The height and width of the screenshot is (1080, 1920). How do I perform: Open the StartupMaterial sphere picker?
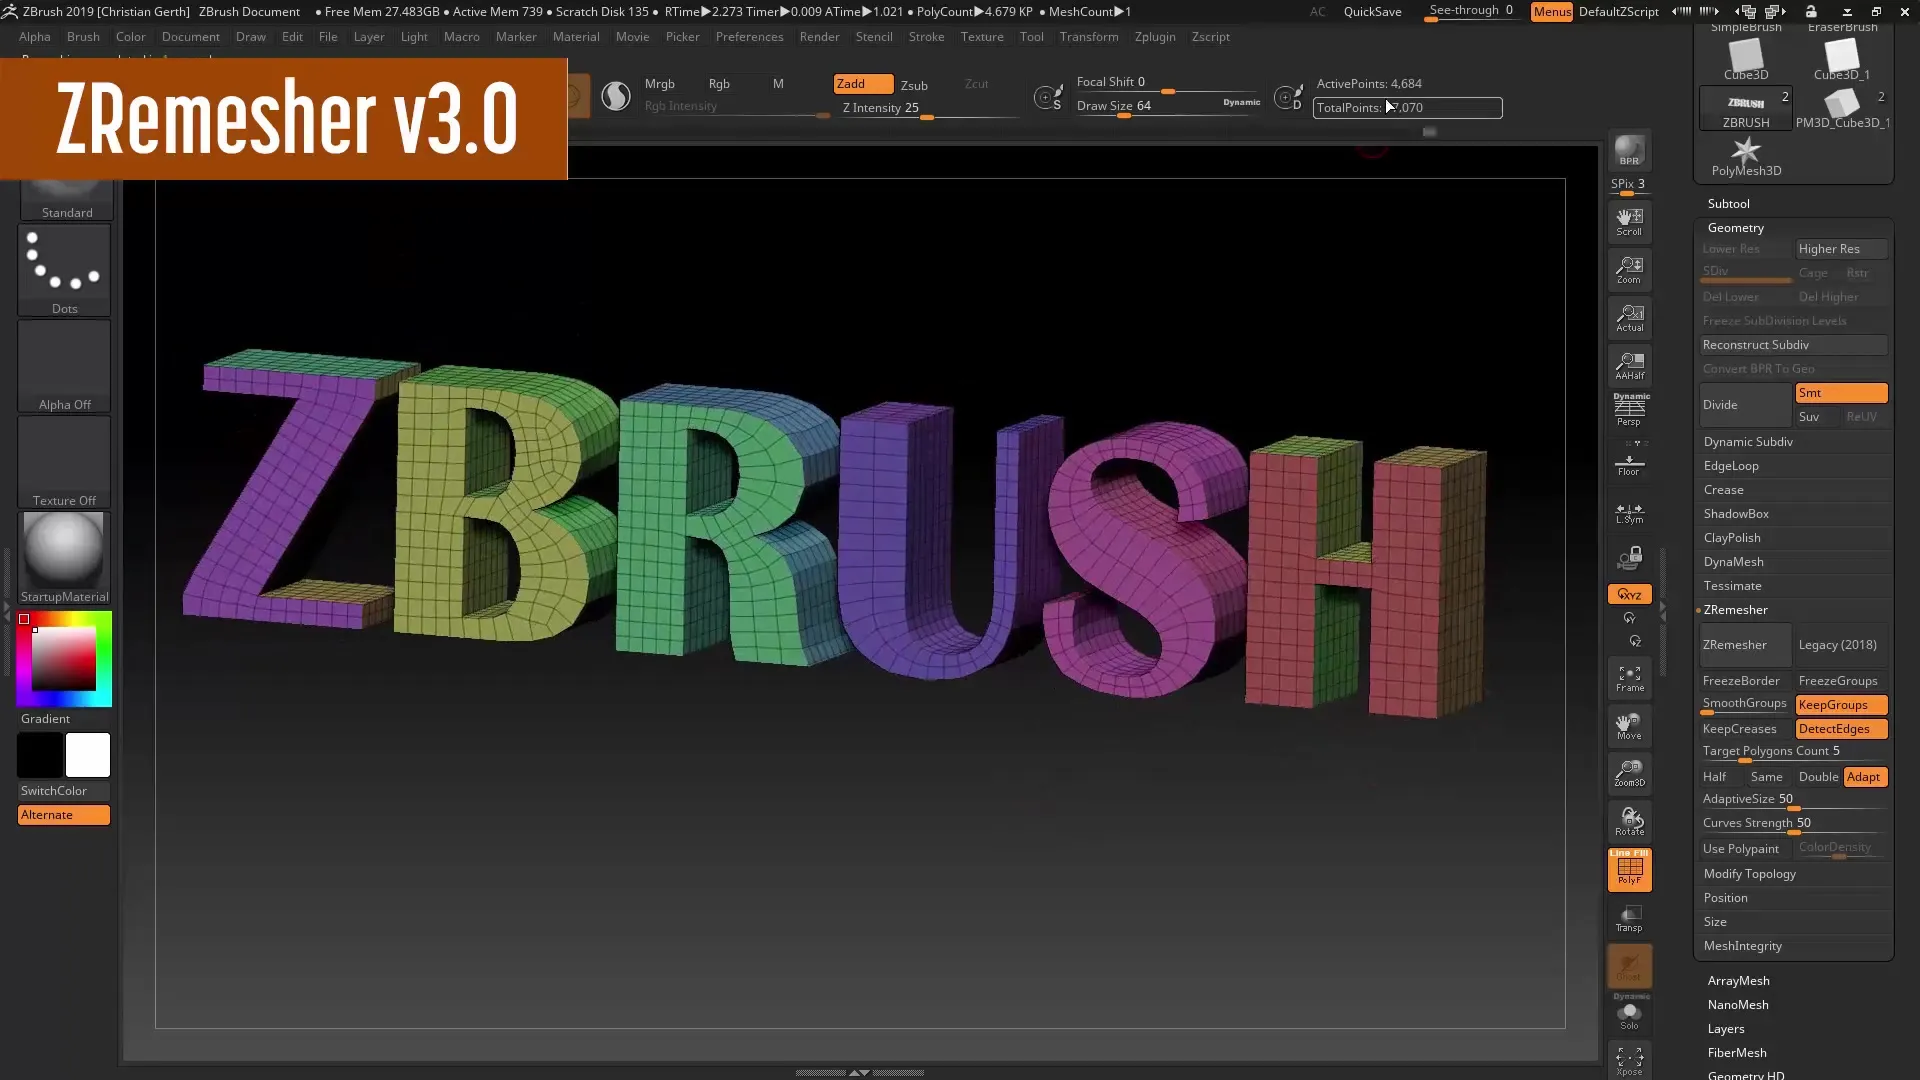[x=64, y=558]
